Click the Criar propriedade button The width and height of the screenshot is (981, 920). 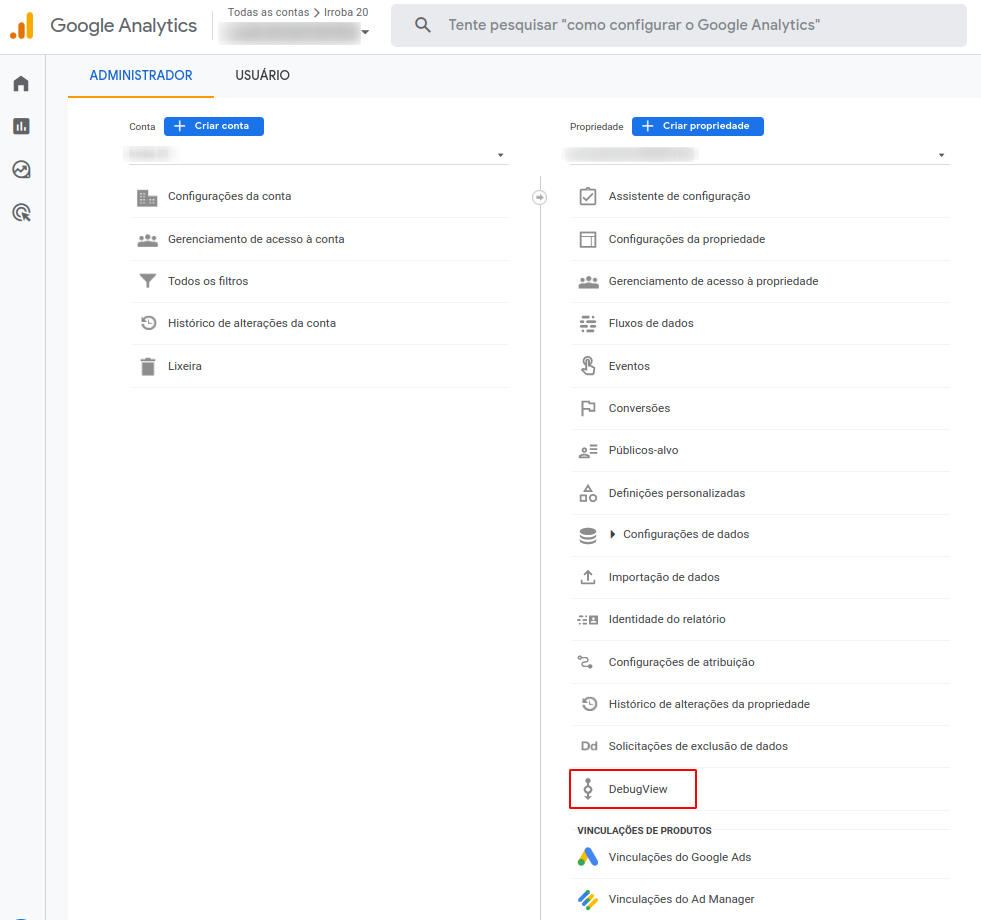tap(698, 126)
